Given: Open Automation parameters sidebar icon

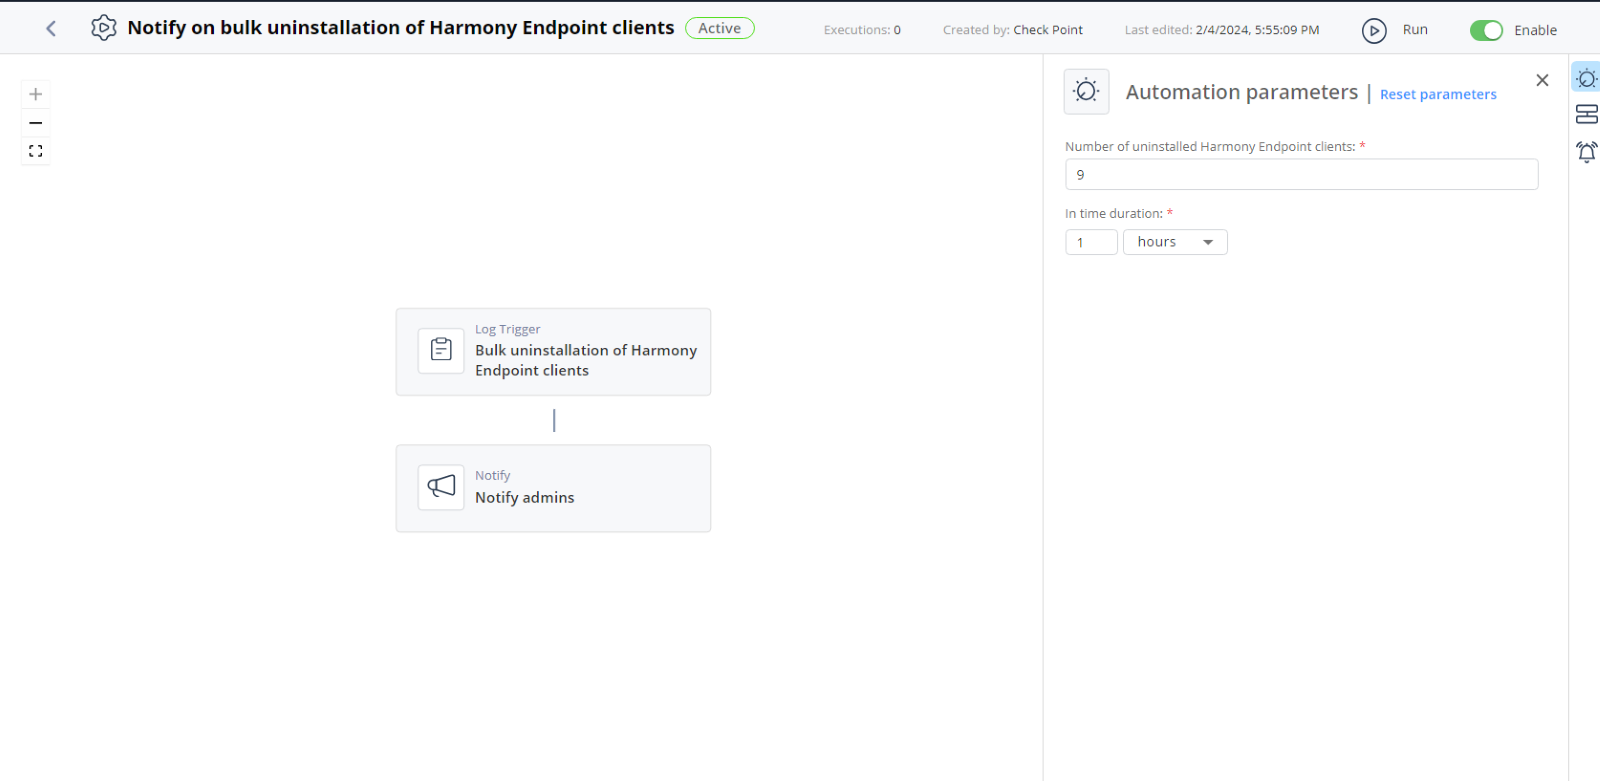Looking at the screenshot, I should tap(1587, 78).
